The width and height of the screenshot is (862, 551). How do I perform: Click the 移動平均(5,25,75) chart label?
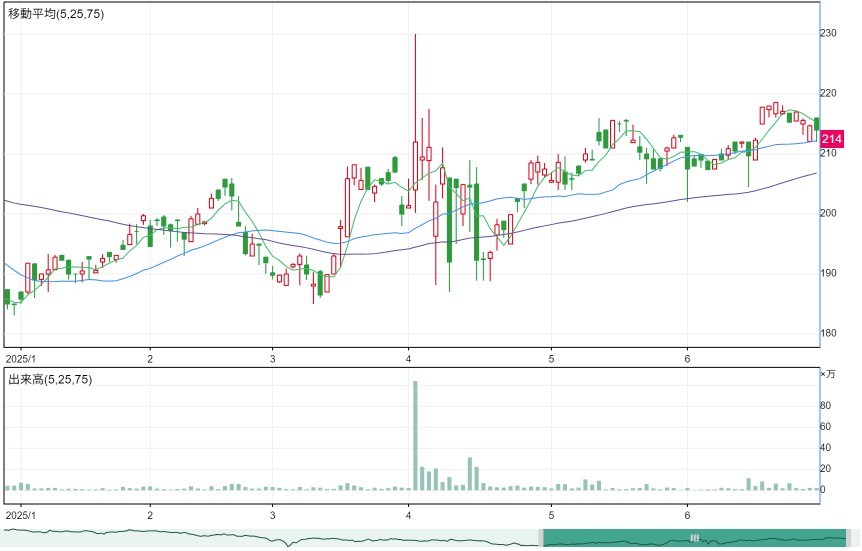pos(56,14)
